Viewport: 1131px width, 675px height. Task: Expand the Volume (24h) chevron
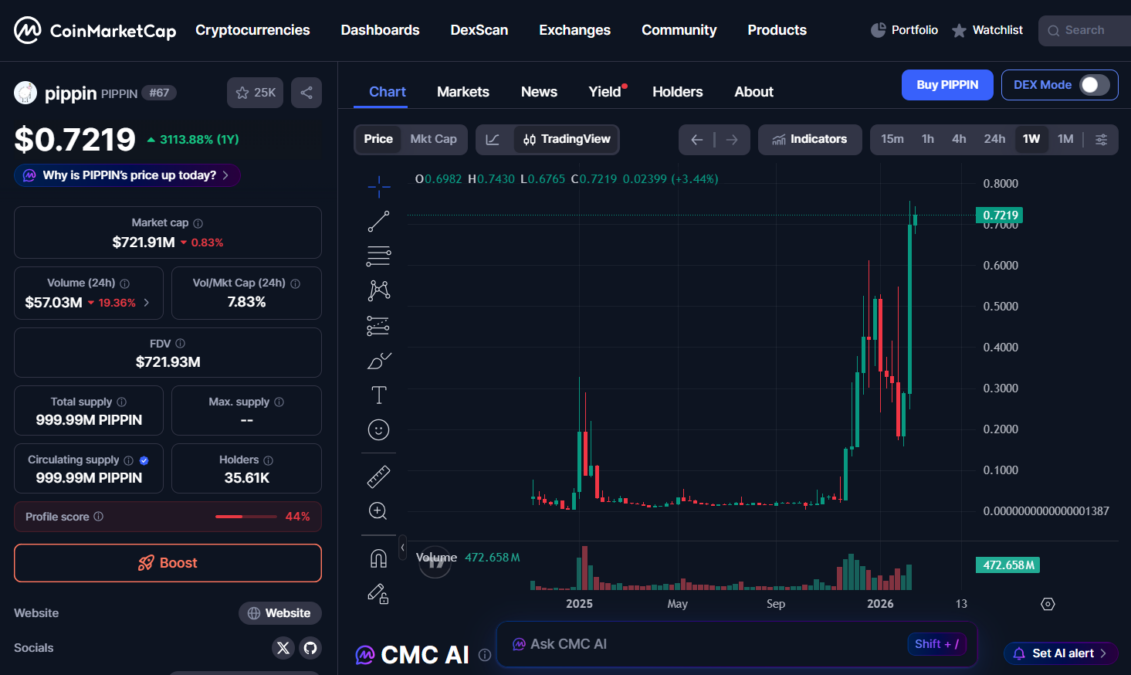(147, 303)
